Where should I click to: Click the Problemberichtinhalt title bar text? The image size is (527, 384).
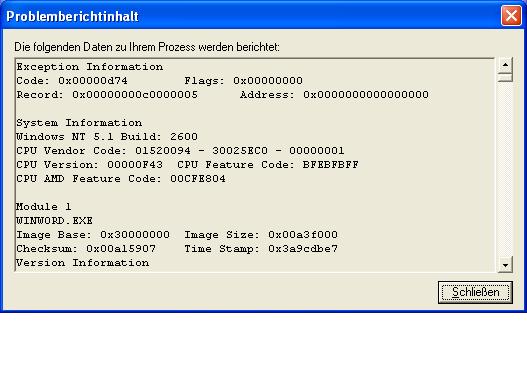(x=72, y=16)
